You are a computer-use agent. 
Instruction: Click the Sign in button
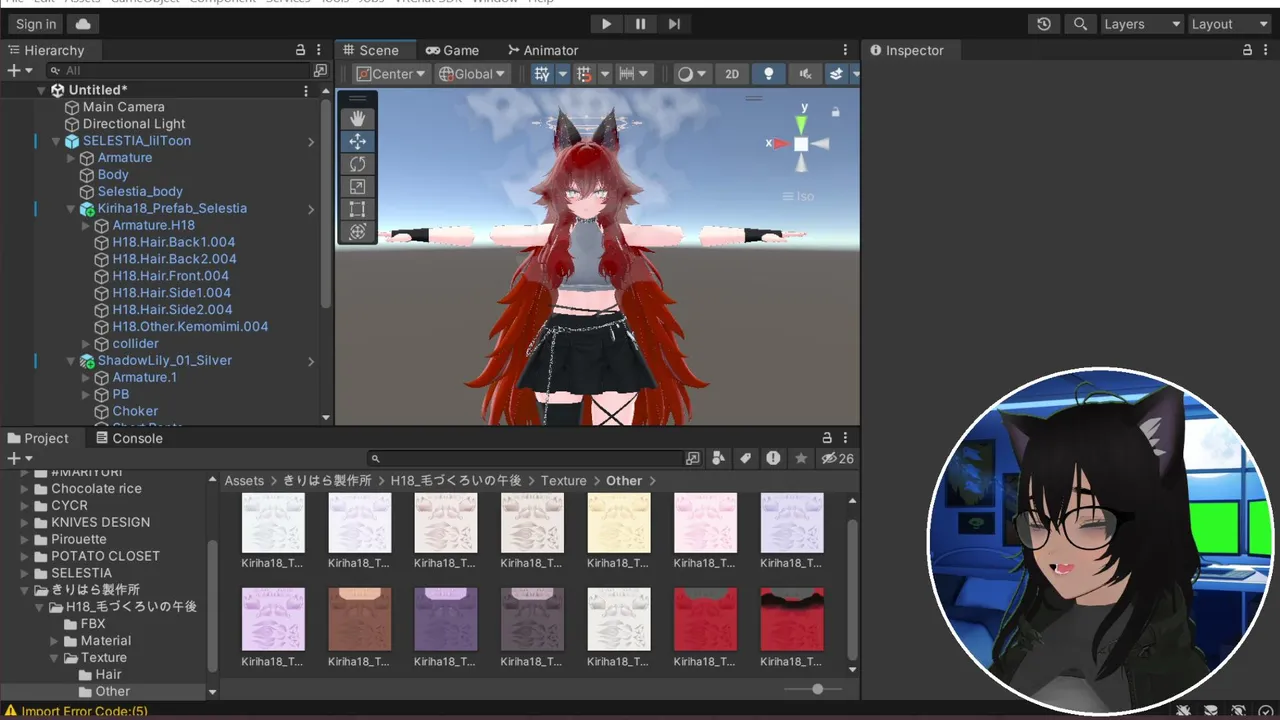click(x=36, y=24)
